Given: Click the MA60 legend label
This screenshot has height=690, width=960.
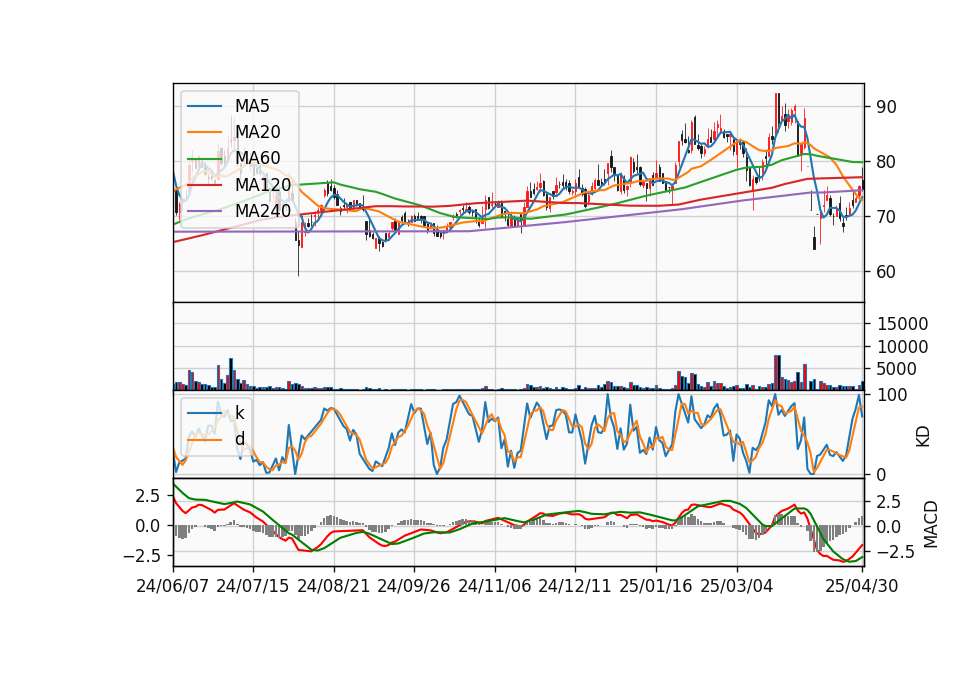Looking at the screenshot, I should click(x=257, y=158).
